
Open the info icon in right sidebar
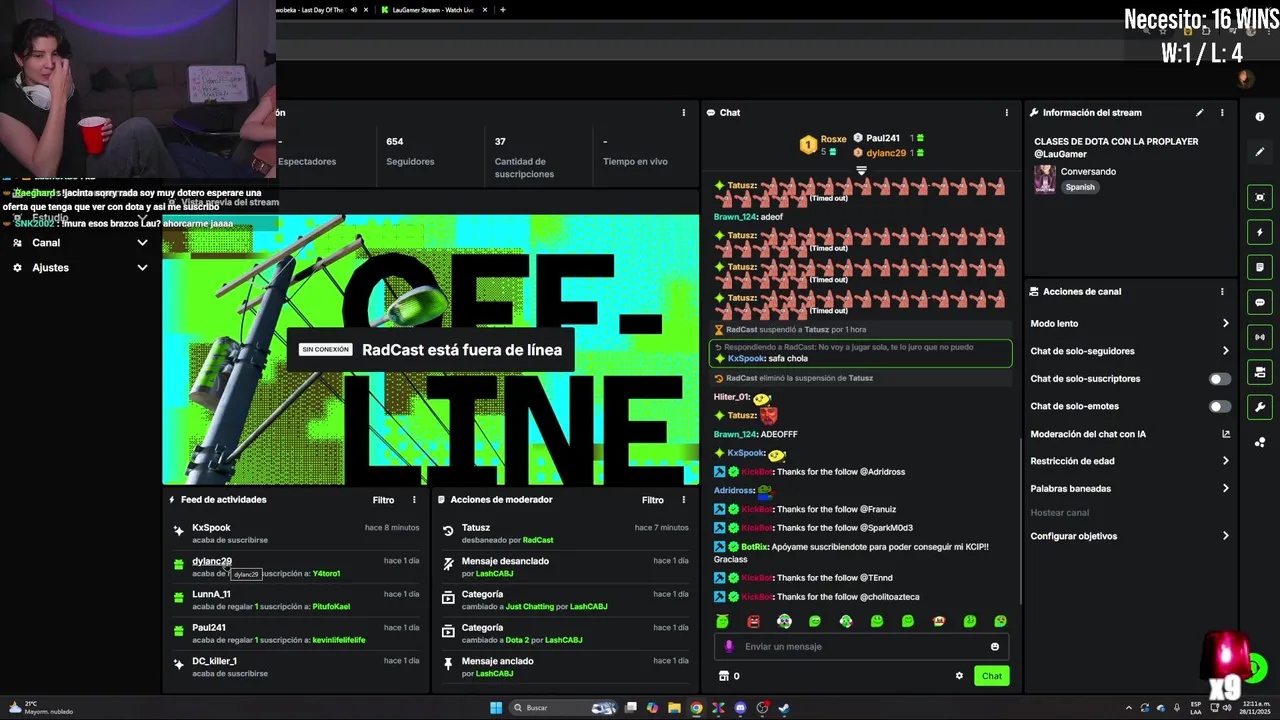[1260, 117]
